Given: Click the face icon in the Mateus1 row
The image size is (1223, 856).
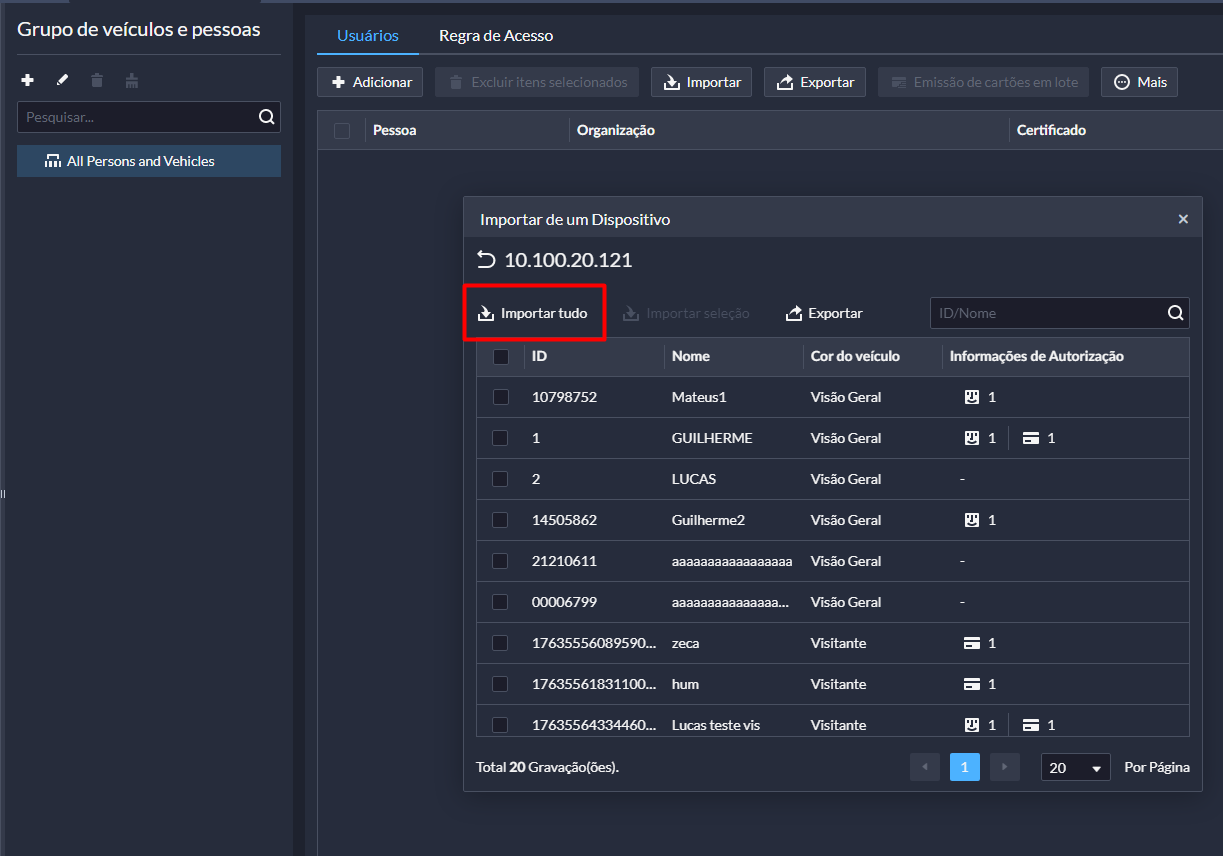Looking at the screenshot, I should tap(971, 397).
